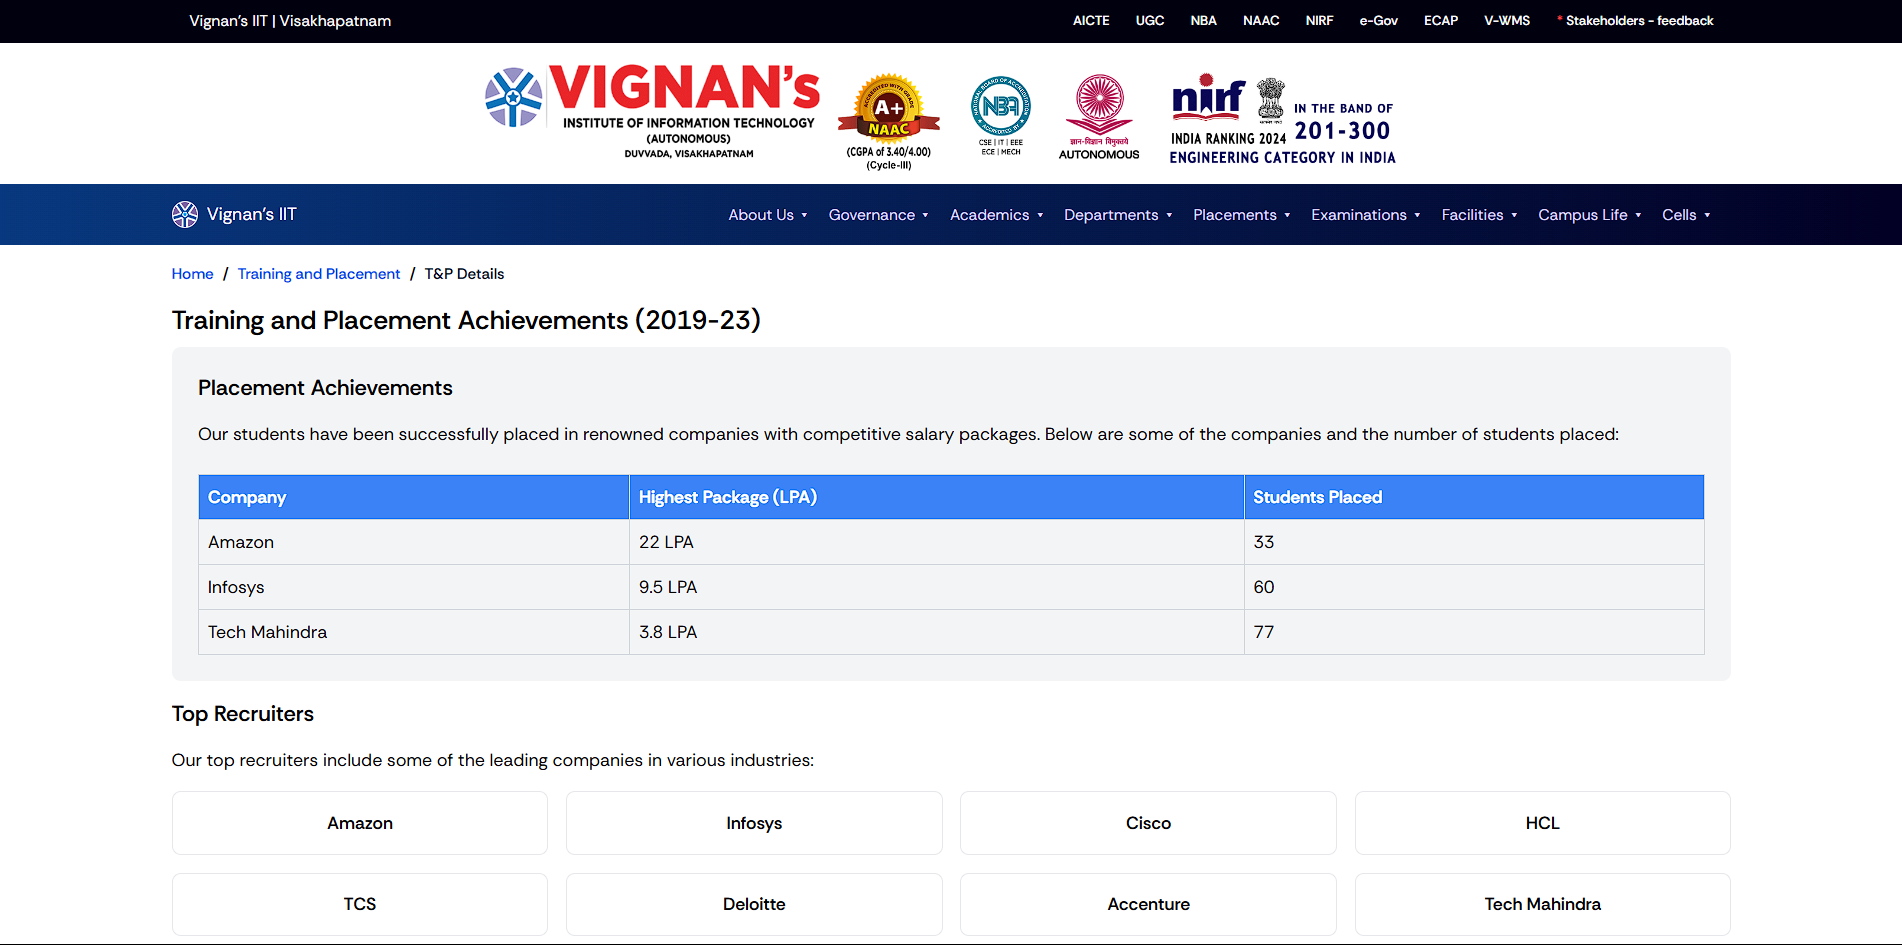Click the Amazon recruiter card
This screenshot has height=945, width=1902.
pyautogui.click(x=360, y=823)
